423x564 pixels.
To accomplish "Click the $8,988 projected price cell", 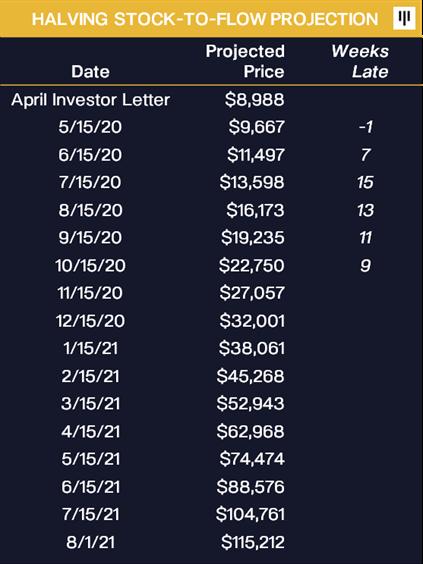I will pos(254,100).
